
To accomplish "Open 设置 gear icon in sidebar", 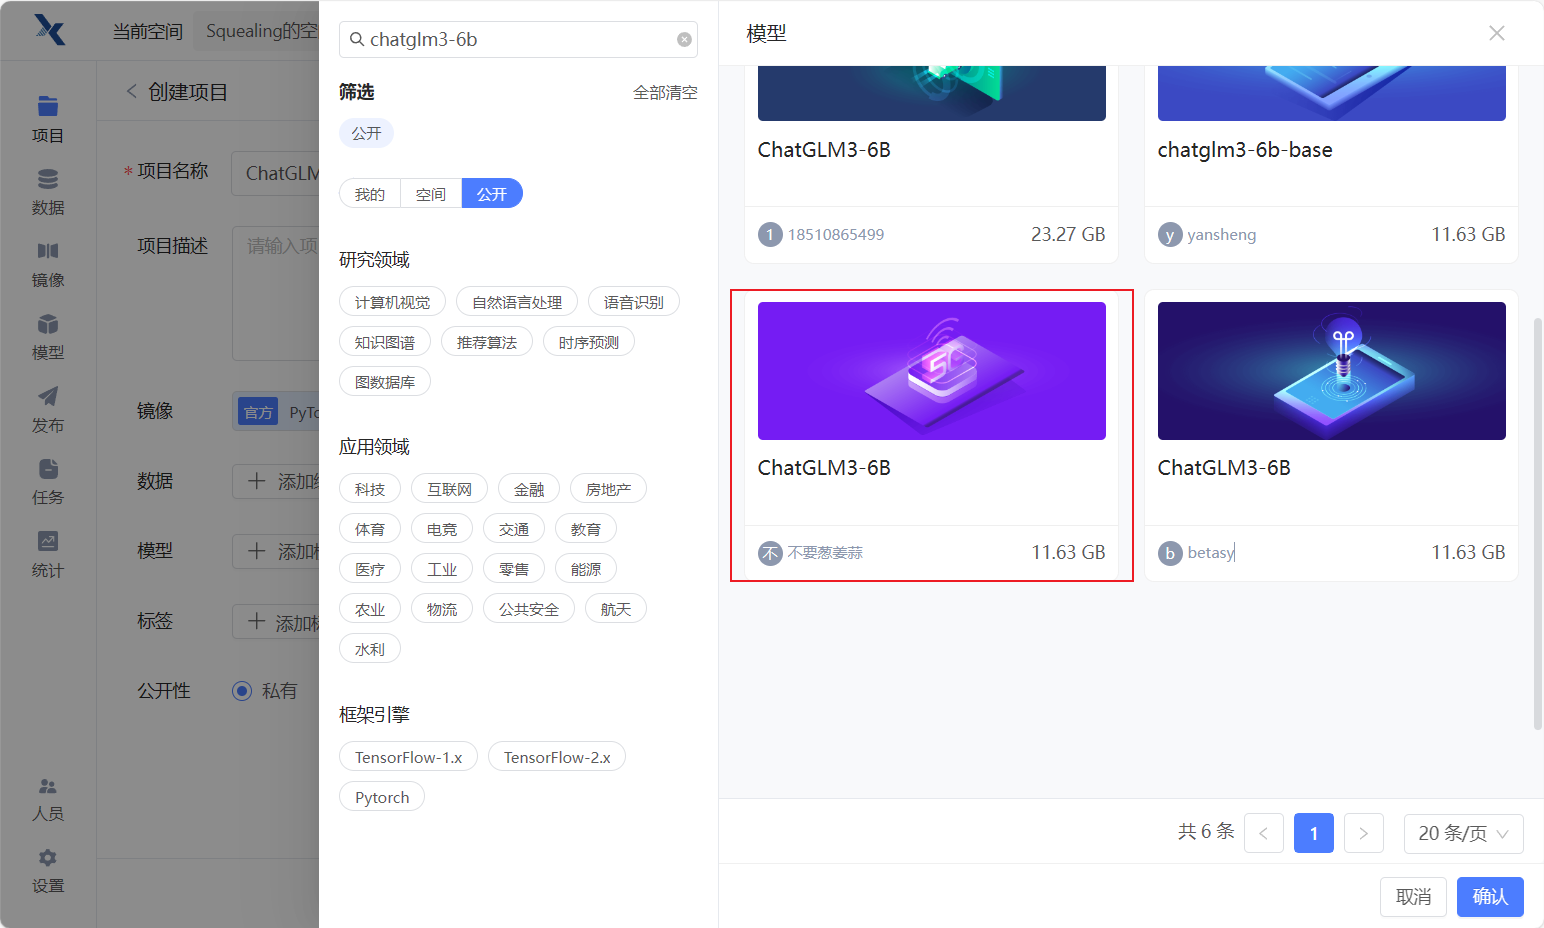I will pos(47,859).
